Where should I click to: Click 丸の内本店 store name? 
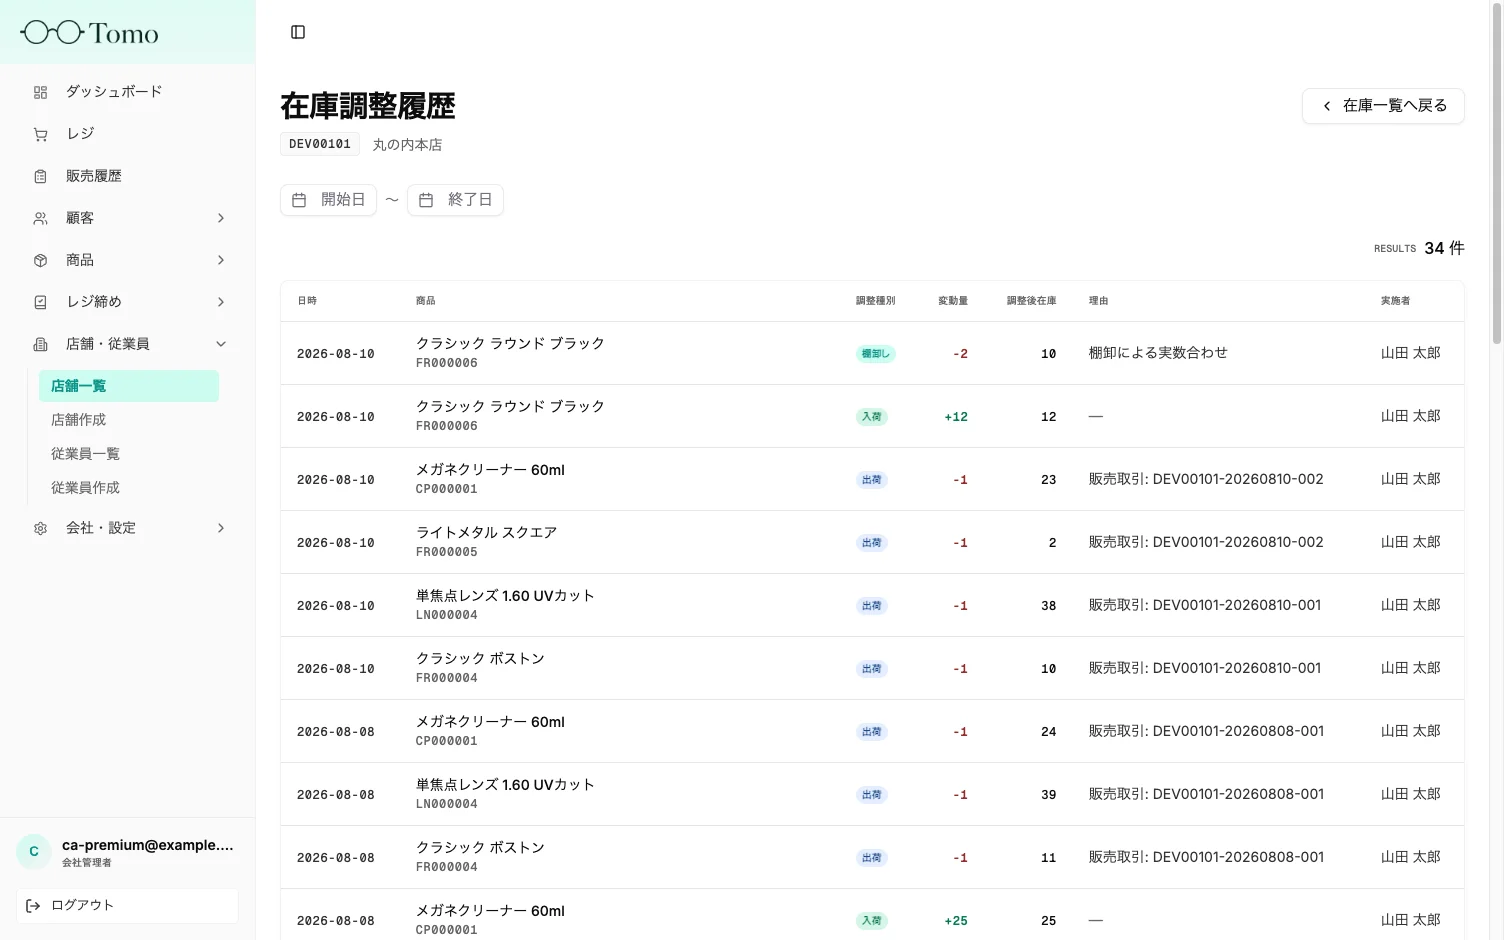pos(407,145)
